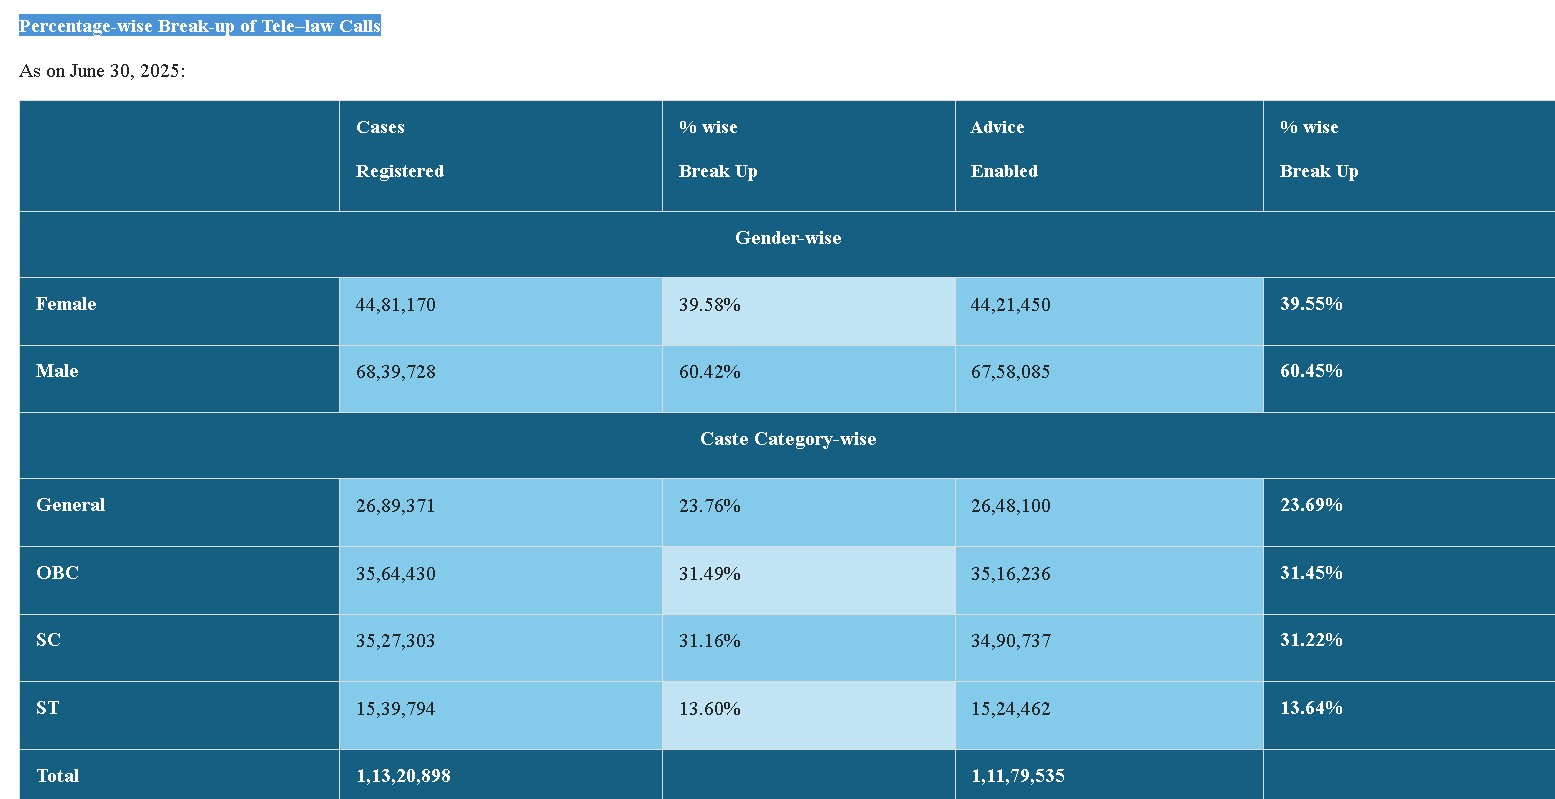Click the total cases value 1,13,20,898
The image size is (1555, 799).
coord(406,775)
